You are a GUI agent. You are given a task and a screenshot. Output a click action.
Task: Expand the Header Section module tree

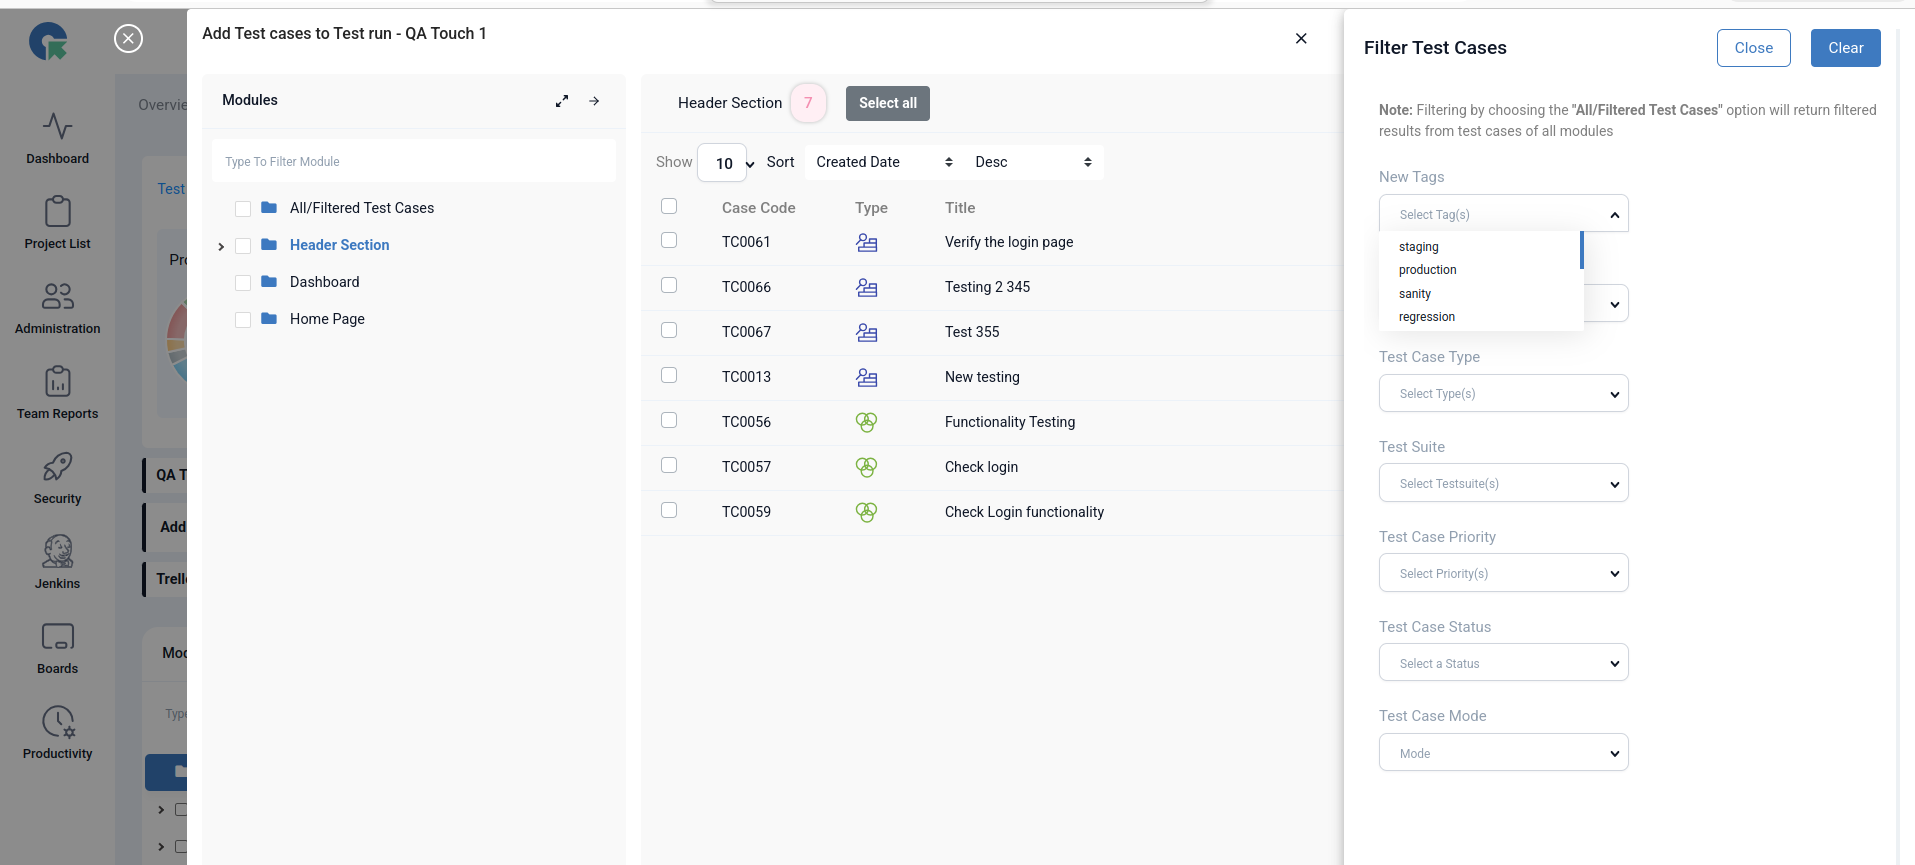point(221,246)
